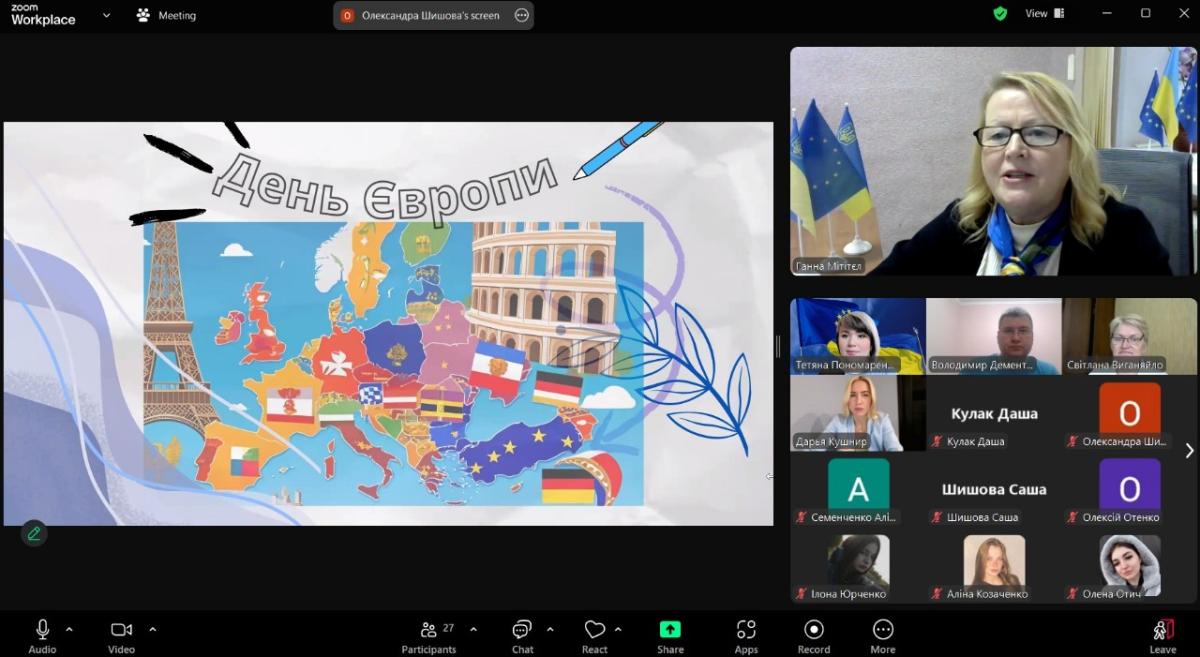Select the Кулак Даша participant tile
This screenshot has height=657, width=1200.
994,412
